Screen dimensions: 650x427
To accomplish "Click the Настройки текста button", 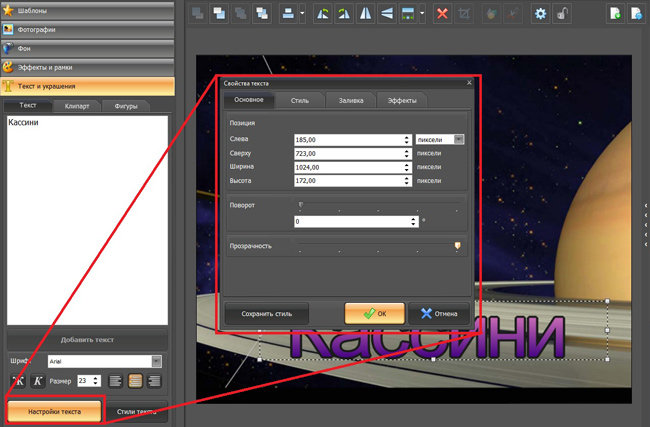I will tap(54, 412).
